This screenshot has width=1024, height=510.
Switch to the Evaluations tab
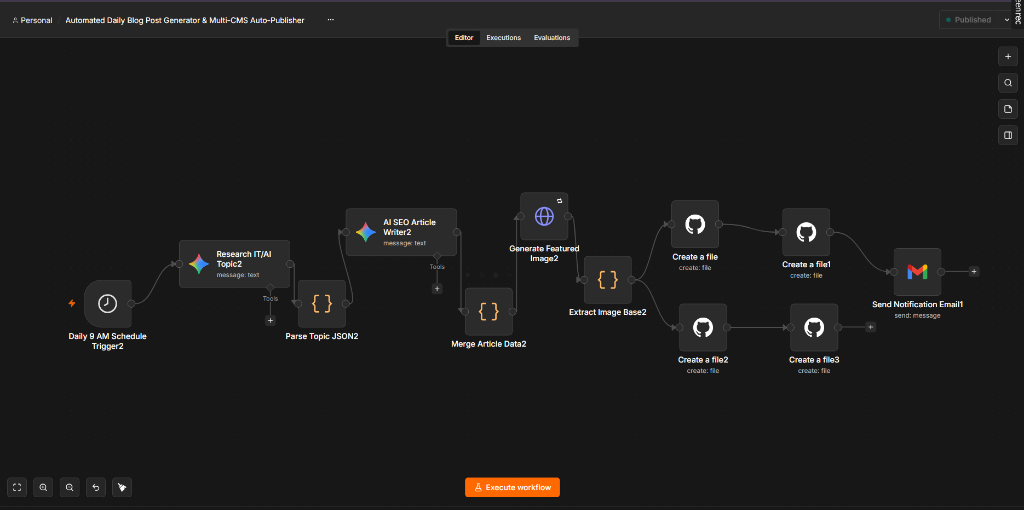click(x=552, y=38)
